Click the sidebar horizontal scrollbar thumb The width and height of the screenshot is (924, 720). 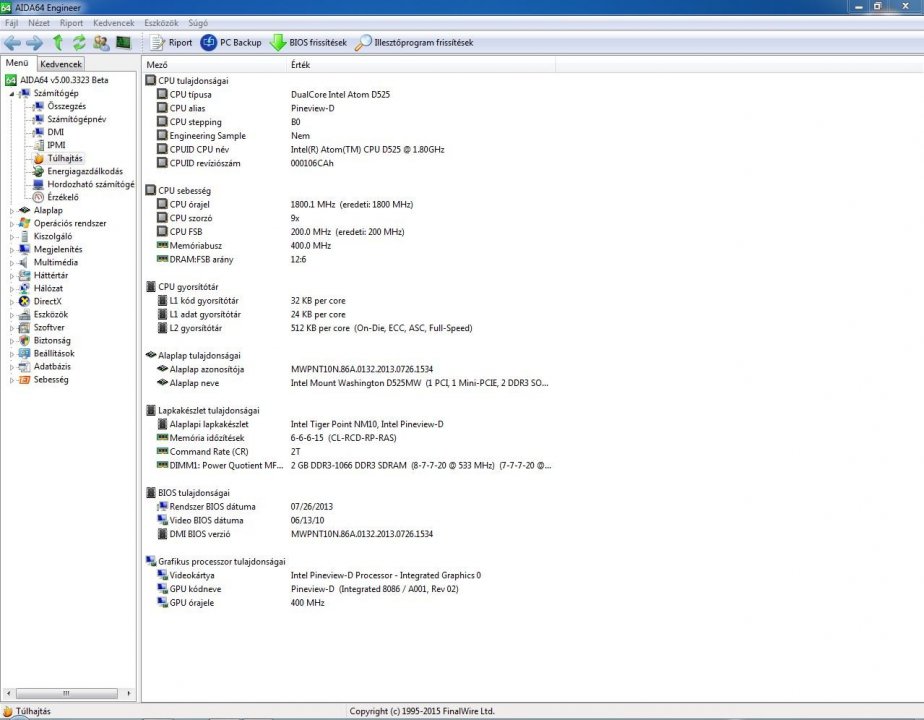click(x=67, y=693)
